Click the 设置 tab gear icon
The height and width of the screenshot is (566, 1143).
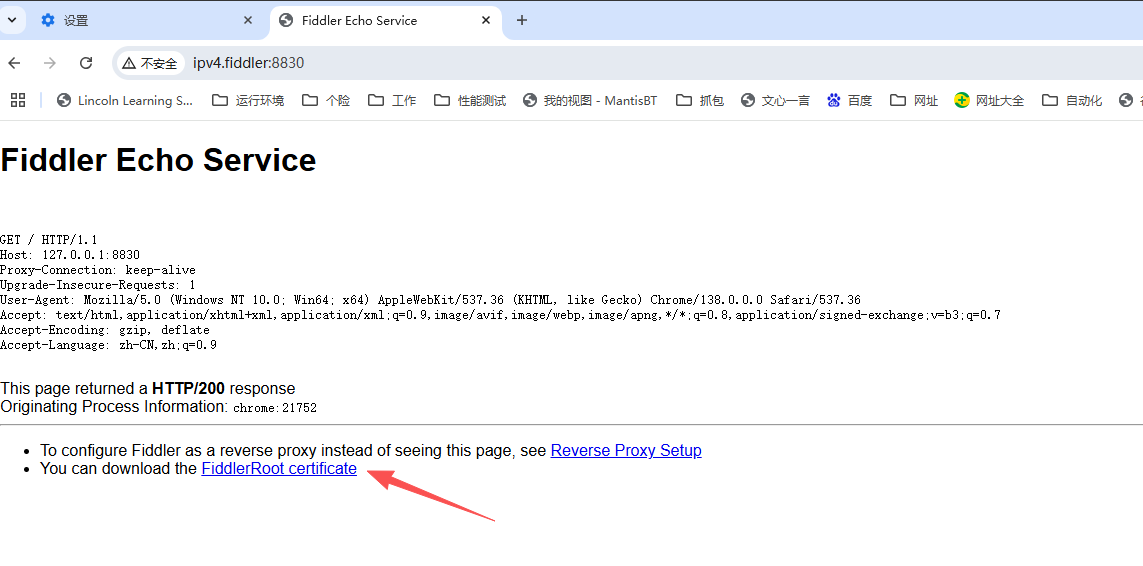click(x=48, y=20)
